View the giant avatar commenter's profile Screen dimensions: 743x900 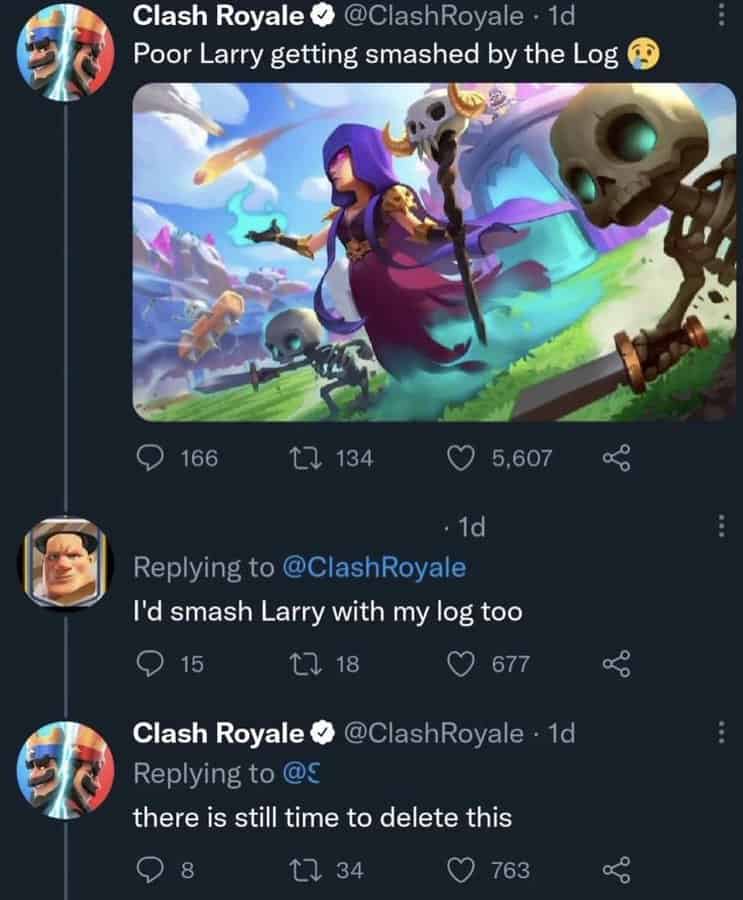[x=63, y=562]
